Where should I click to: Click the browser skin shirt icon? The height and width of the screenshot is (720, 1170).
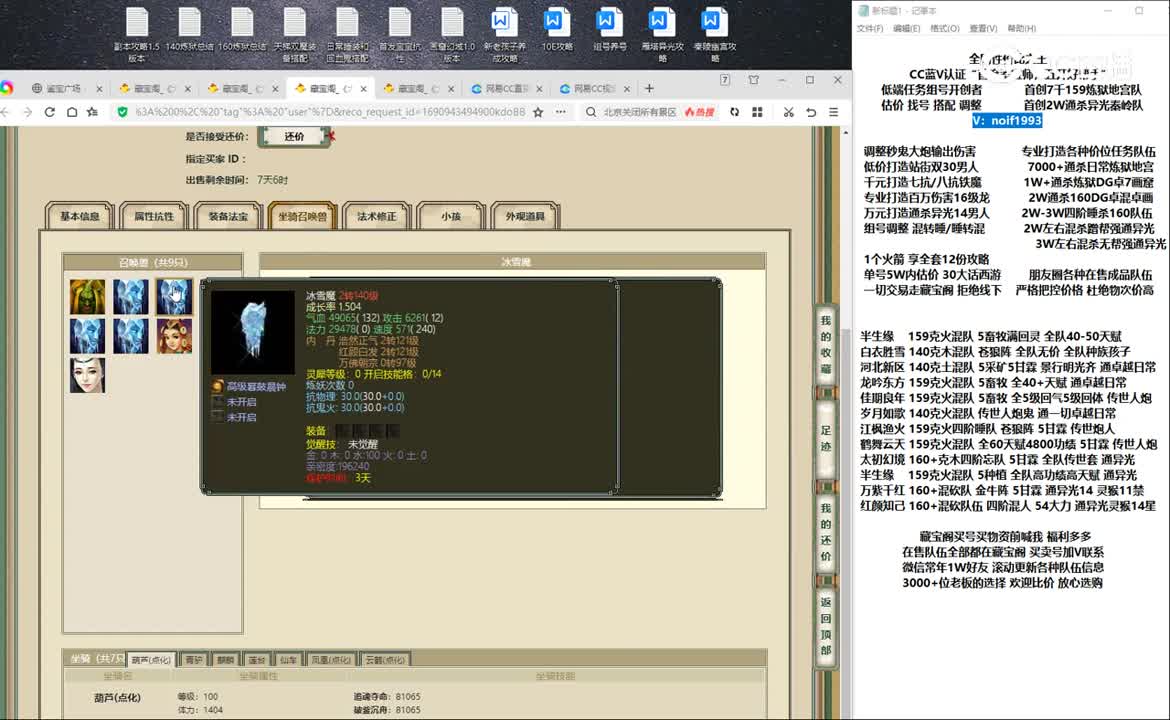pyautogui.click(x=754, y=80)
